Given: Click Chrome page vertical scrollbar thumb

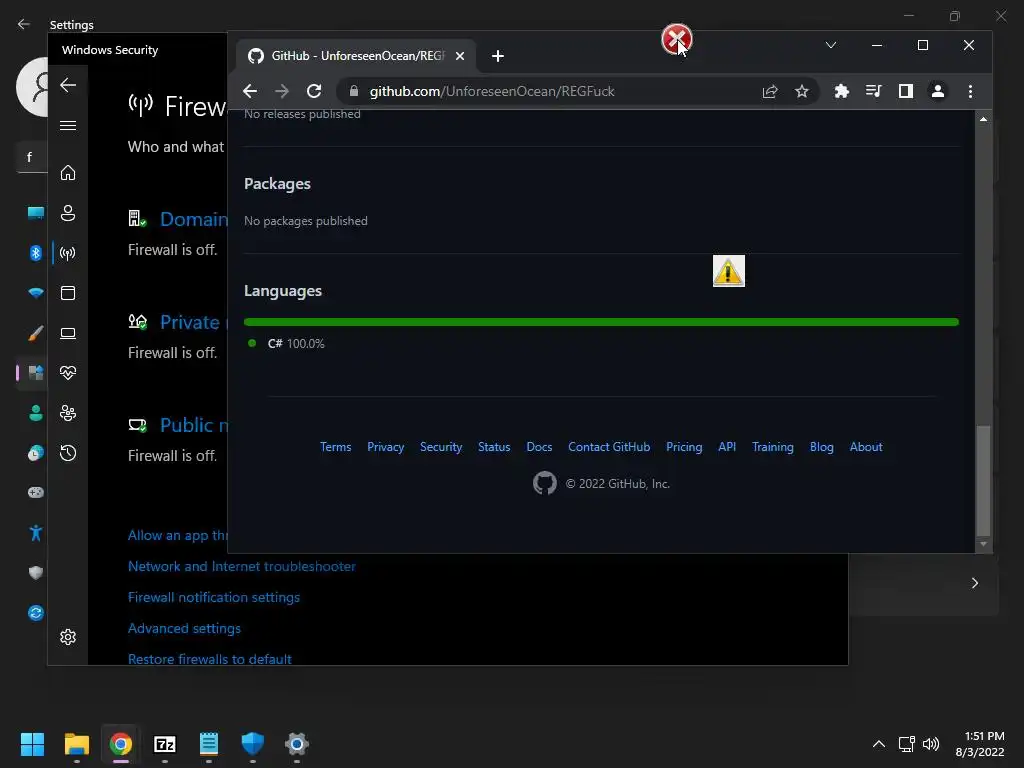Looking at the screenshot, I should (x=983, y=480).
